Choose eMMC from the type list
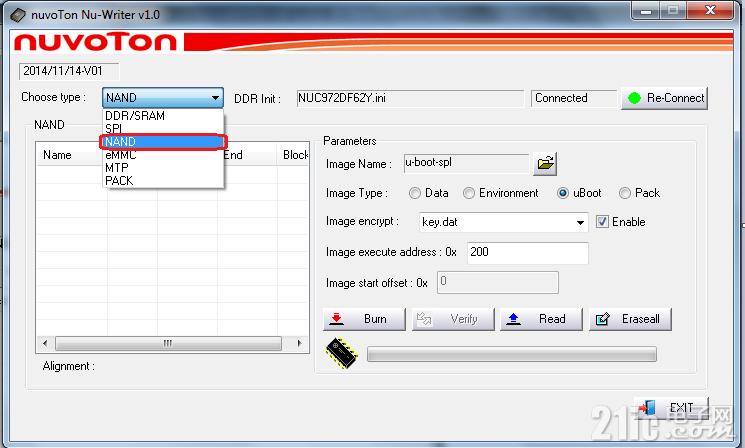The width and height of the screenshot is (745, 448). (x=163, y=155)
